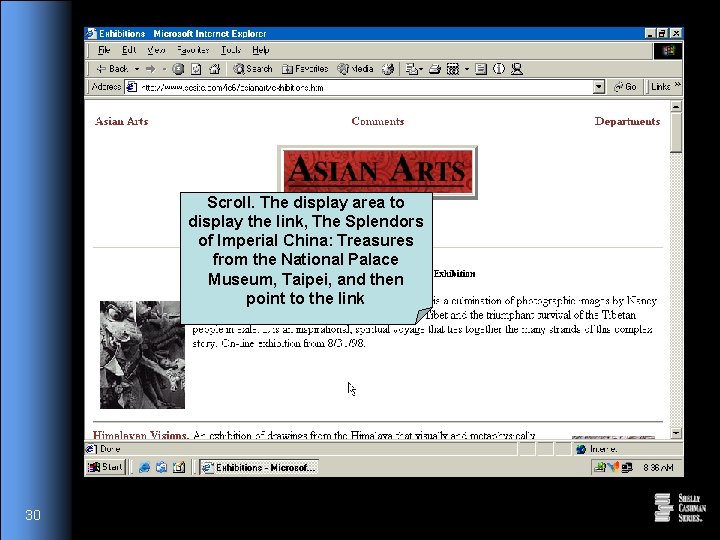Click Show Desktop Quick Launch icon

click(179, 467)
